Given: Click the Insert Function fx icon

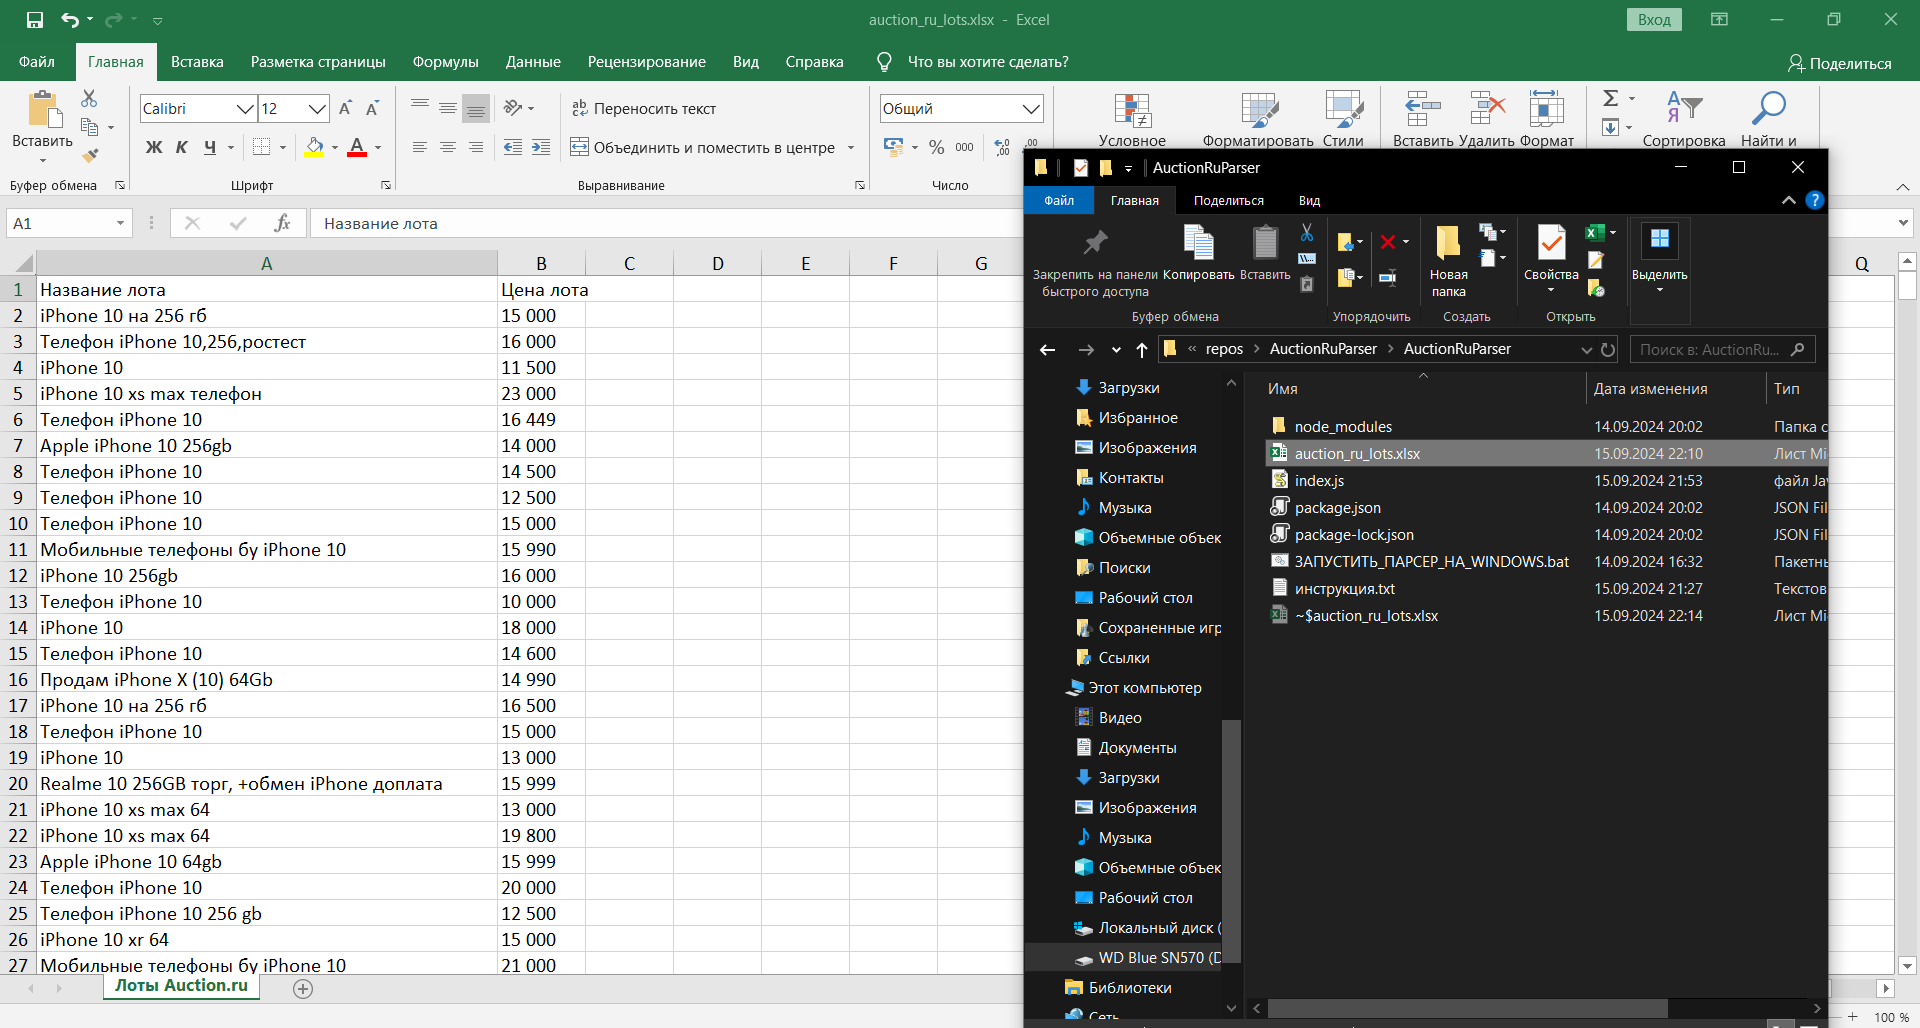Looking at the screenshot, I should pos(282,223).
